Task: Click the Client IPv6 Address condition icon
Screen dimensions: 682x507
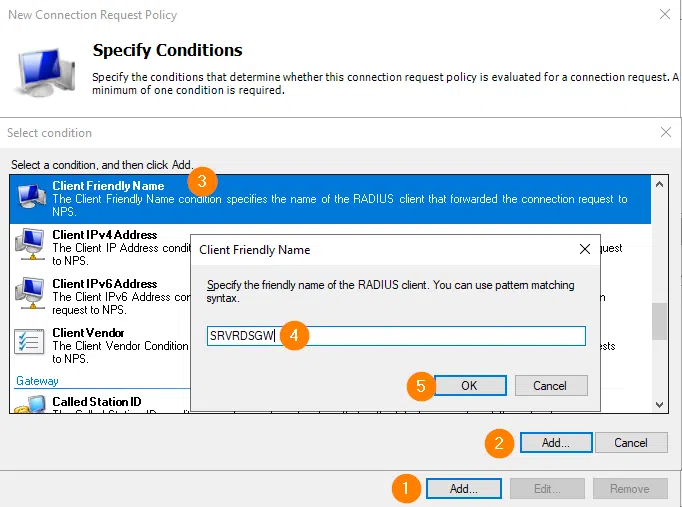Action: click(31, 292)
